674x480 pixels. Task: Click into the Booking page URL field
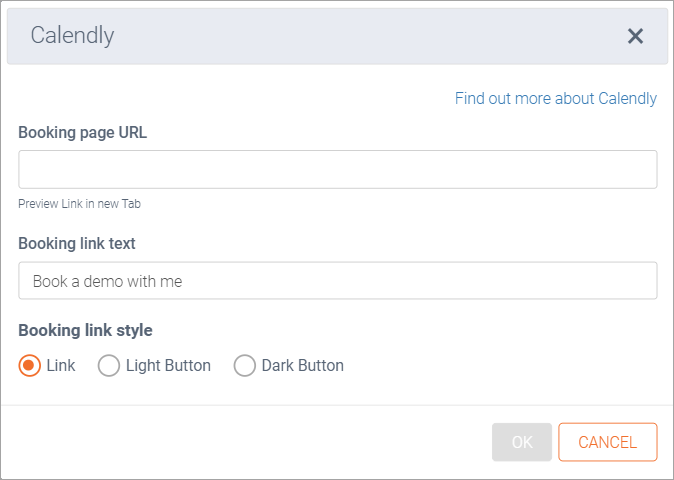337,170
